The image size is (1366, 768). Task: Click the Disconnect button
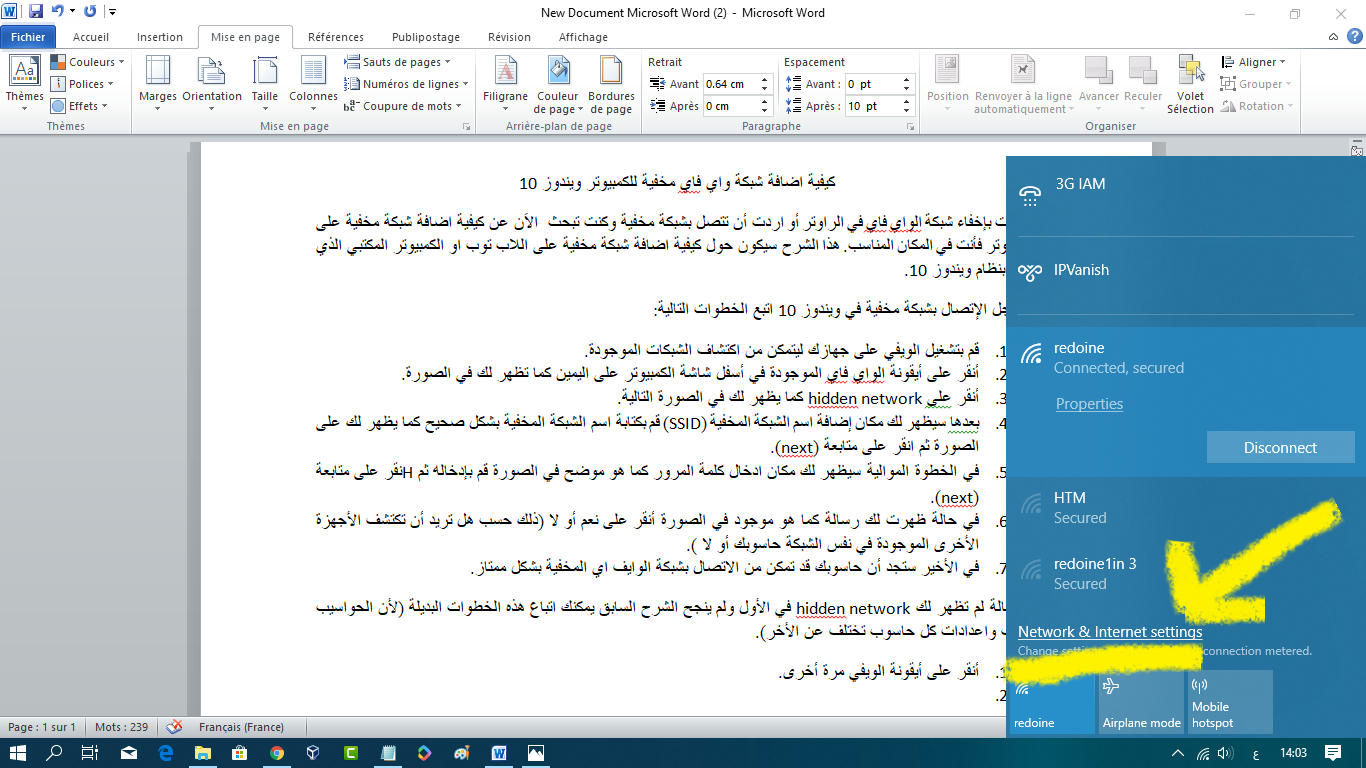[x=1280, y=448]
